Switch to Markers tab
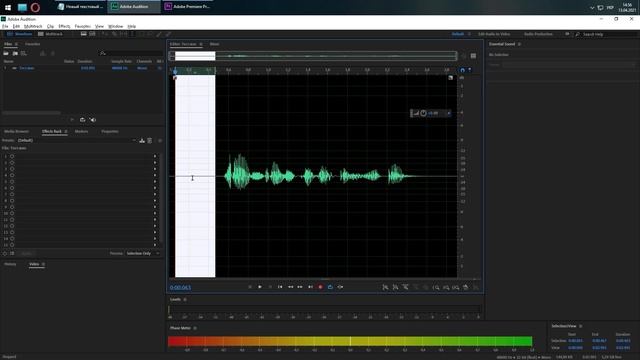Screen dimensions: 640x360 pos(81,131)
